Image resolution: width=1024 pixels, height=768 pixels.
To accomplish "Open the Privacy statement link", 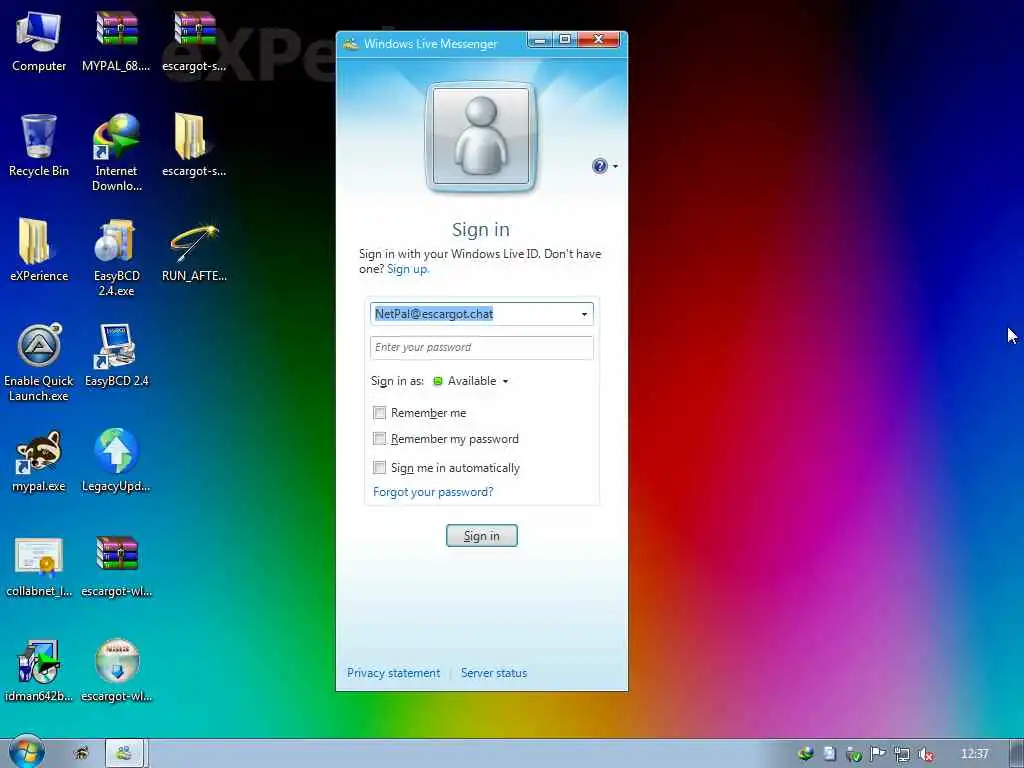I will coord(393,673).
